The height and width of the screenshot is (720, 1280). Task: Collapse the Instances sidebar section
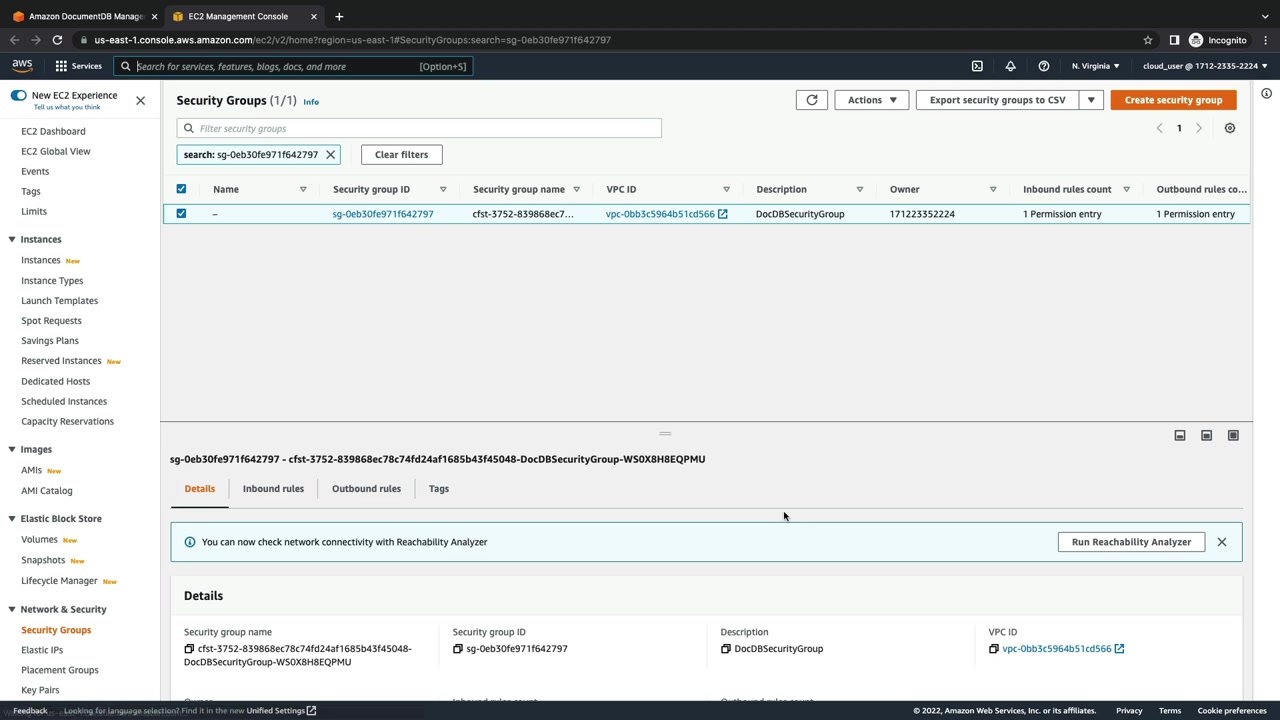click(12, 240)
